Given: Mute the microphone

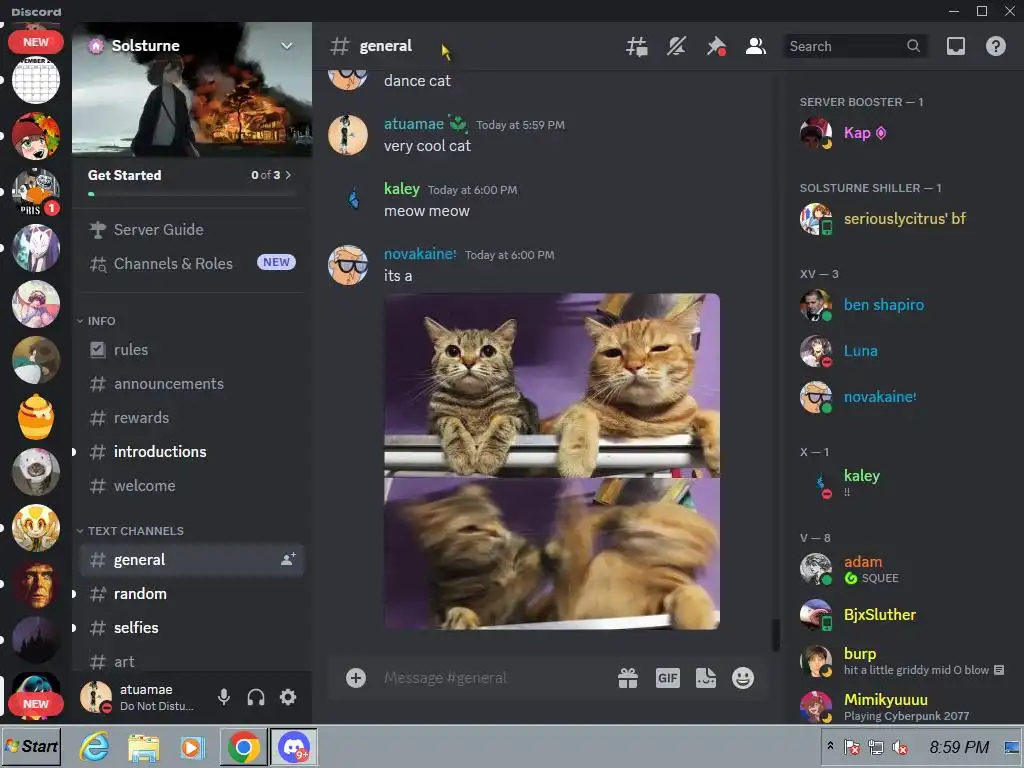Looking at the screenshot, I should point(224,697).
